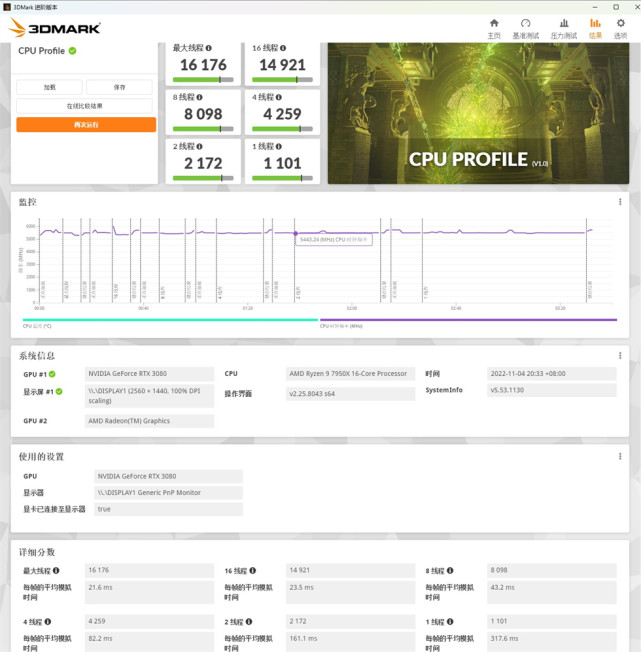The width and height of the screenshot is (641, 652).
Task: Click the green check next to 显示屏 #1
Action: 59,391
